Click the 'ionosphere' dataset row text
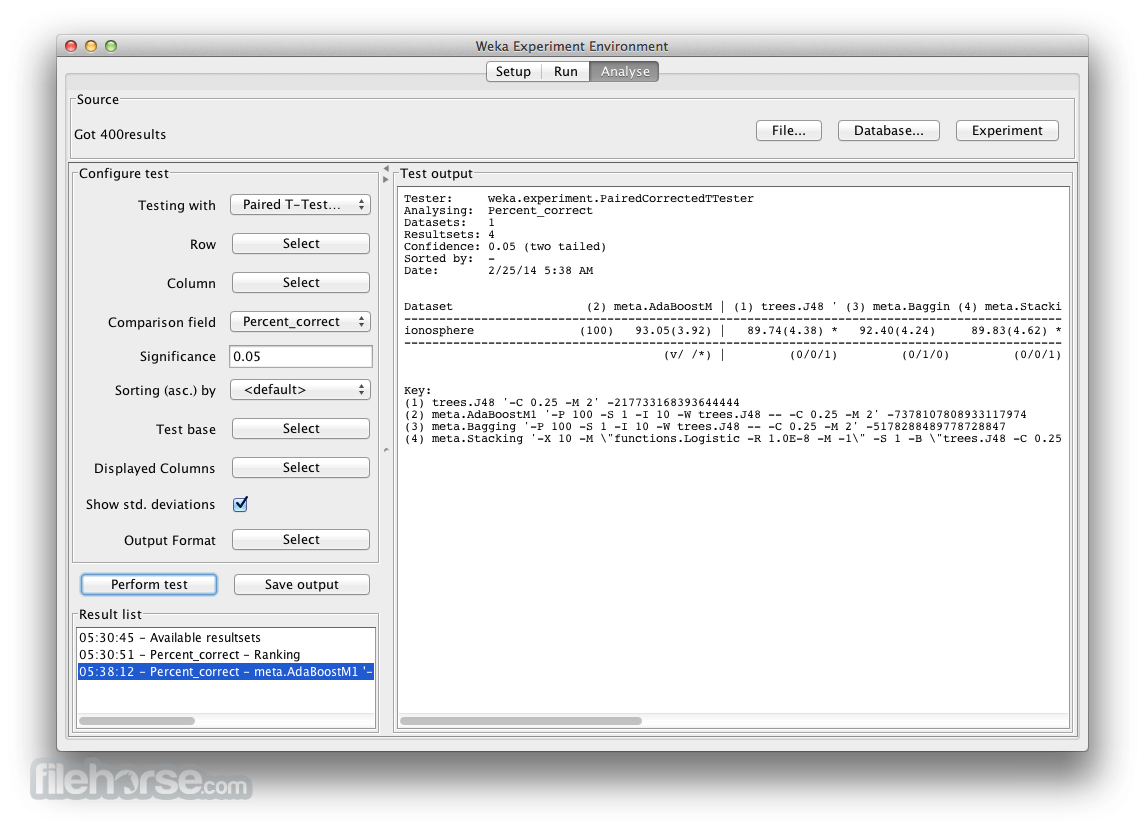 tap(439, 331)
